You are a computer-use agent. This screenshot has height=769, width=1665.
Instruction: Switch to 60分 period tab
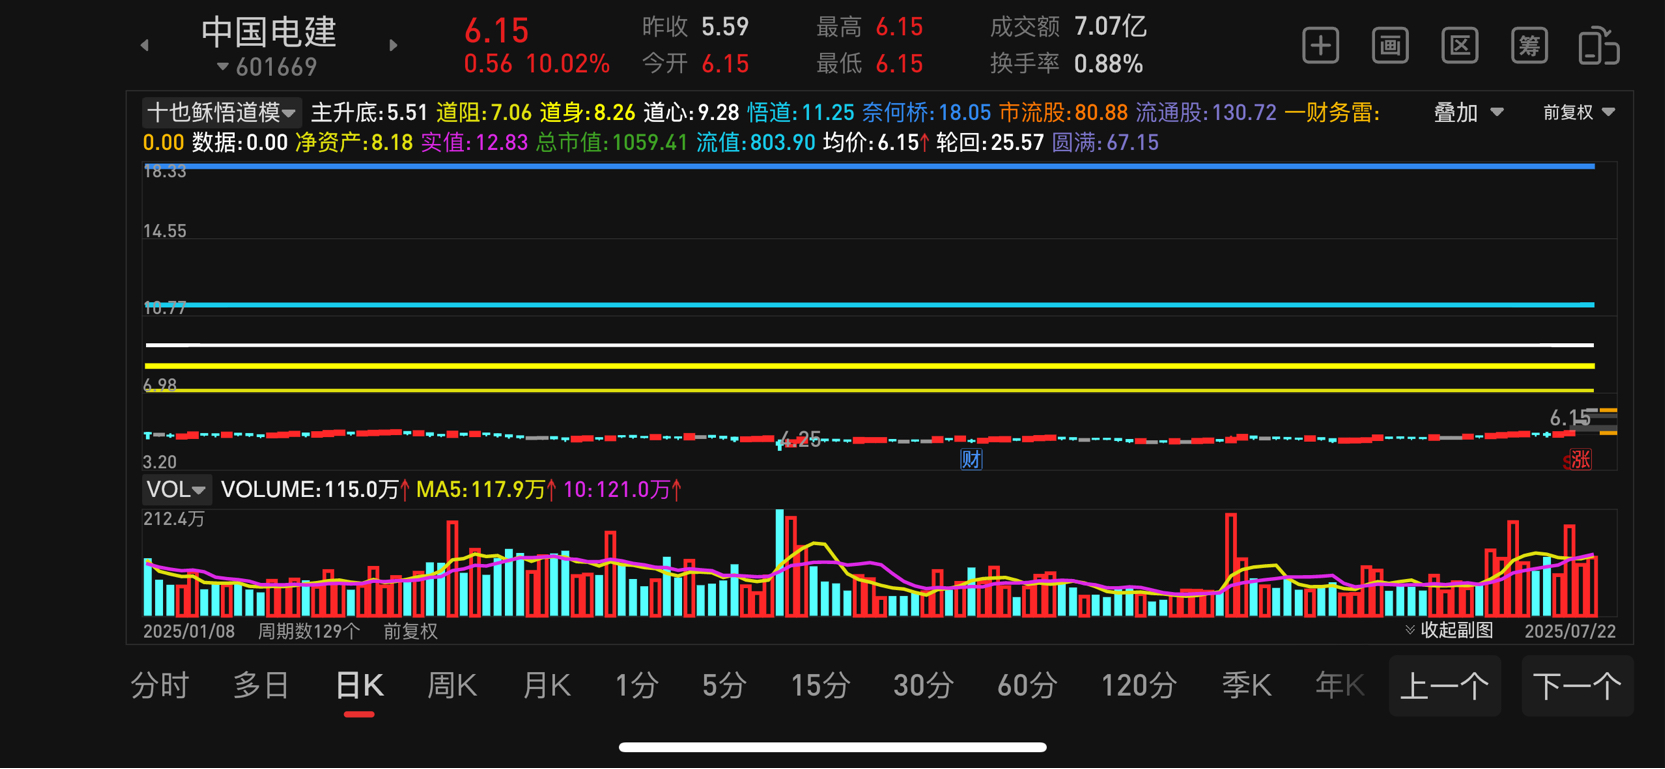(1027, 686)
